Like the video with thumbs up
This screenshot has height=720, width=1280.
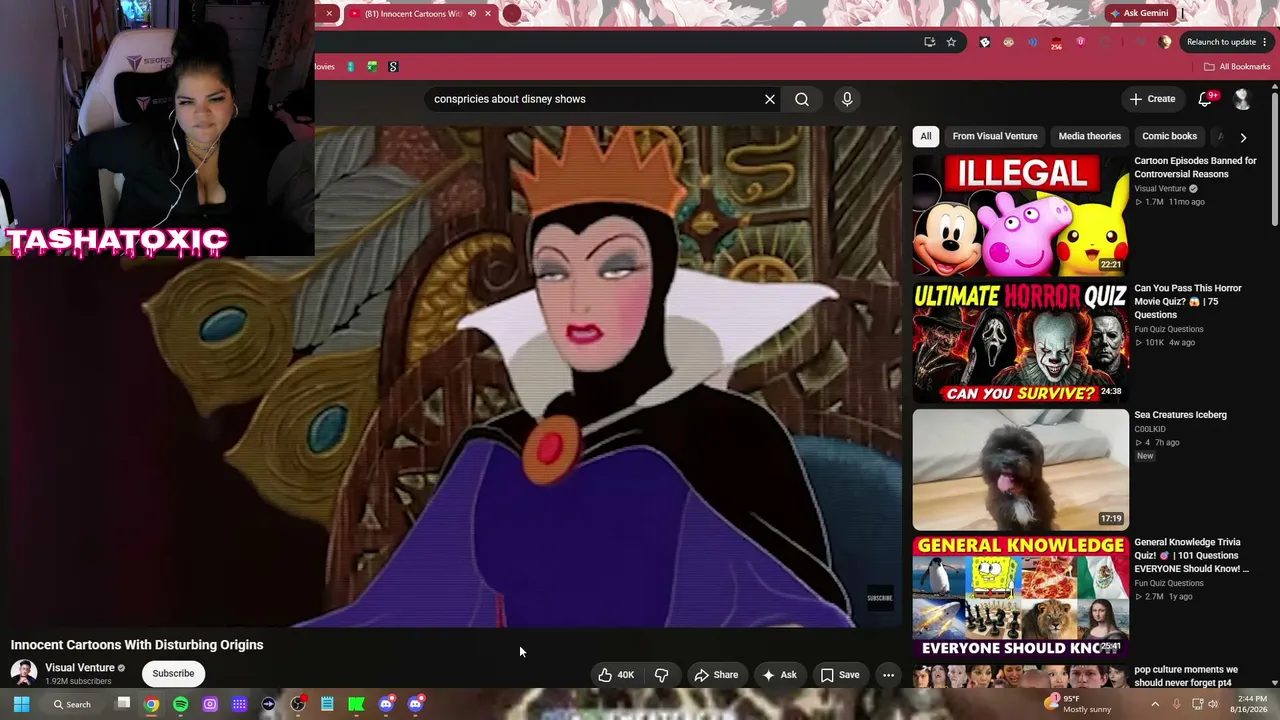(616, 675)
